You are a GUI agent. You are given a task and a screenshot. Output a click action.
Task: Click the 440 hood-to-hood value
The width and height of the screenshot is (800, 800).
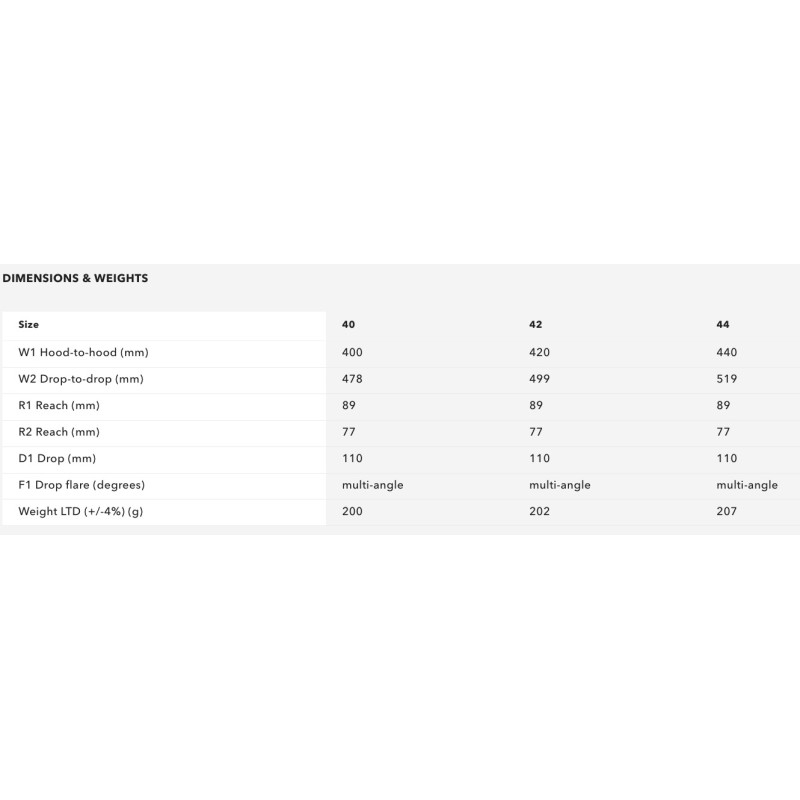[x=727, y=353]
